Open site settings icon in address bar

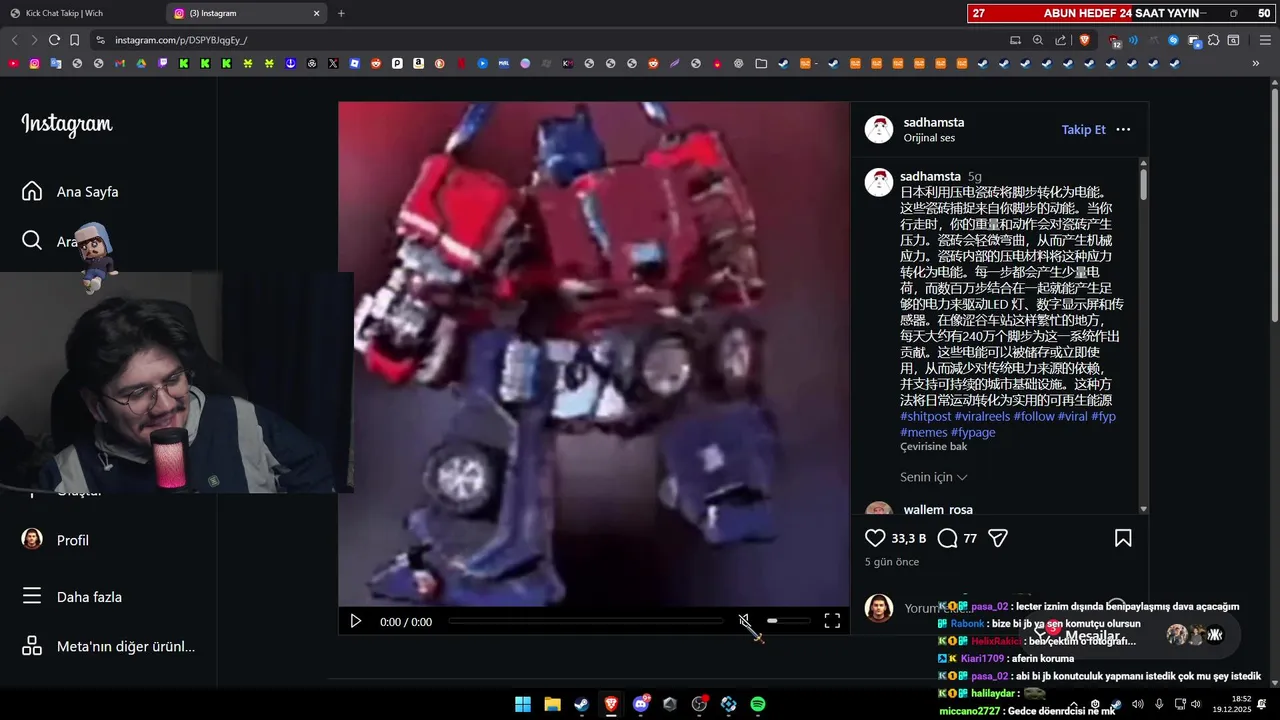click(x=100, y=40)
